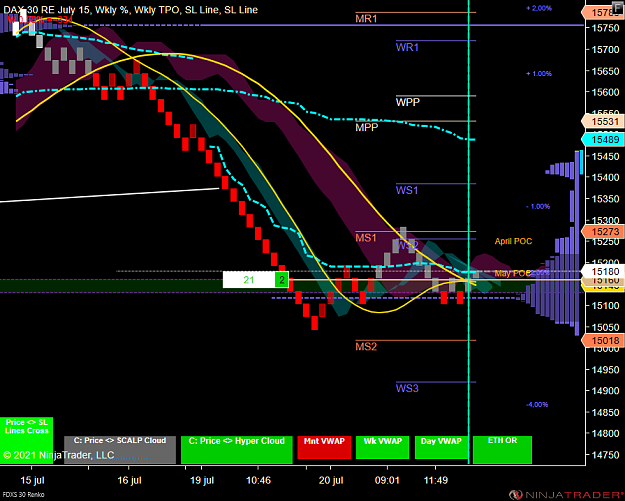Toggle the C: Price <> SCALP Cloud button

coord(120,450)
